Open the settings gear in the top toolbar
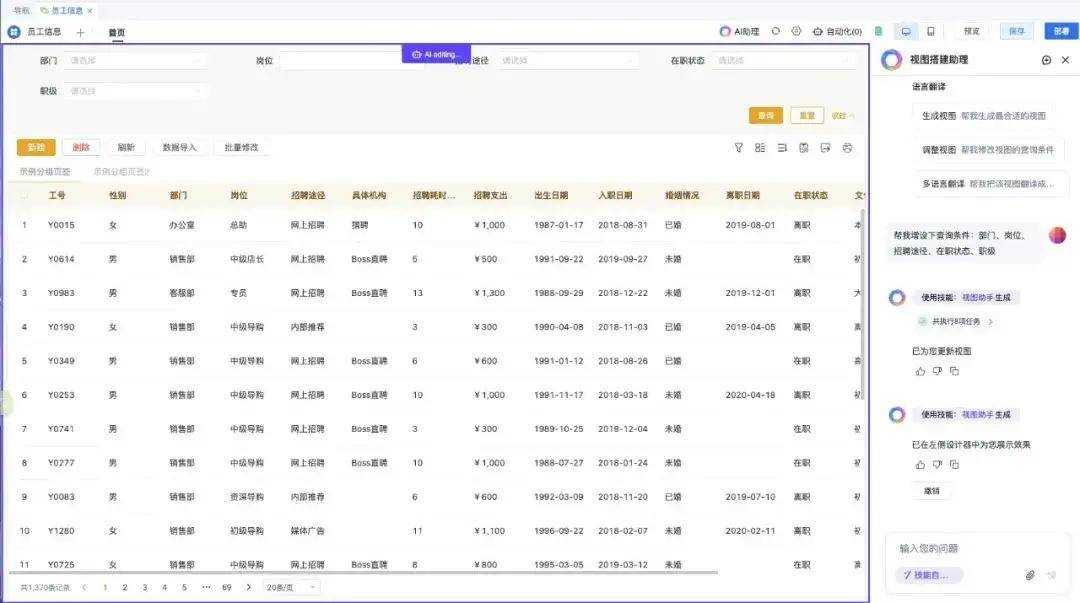The height and width of the screenshot is (603, 1080). (795, 31)
